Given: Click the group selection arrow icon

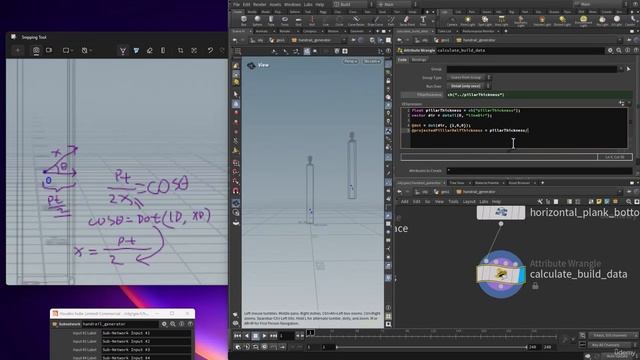Looking at the screenshot, I should pos(628,69).
